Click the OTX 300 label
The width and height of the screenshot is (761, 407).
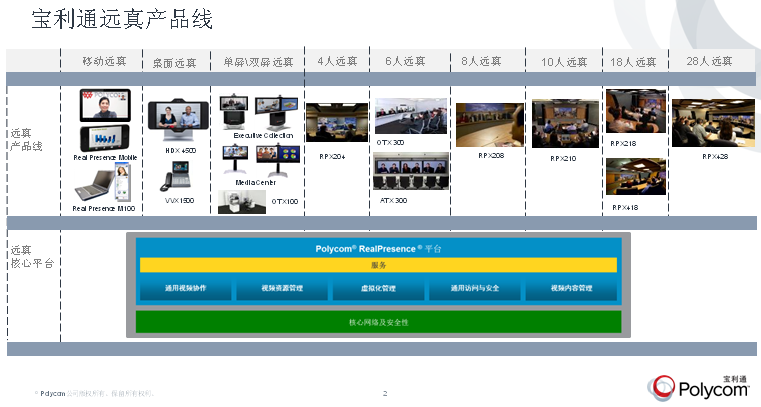[390, 143]
